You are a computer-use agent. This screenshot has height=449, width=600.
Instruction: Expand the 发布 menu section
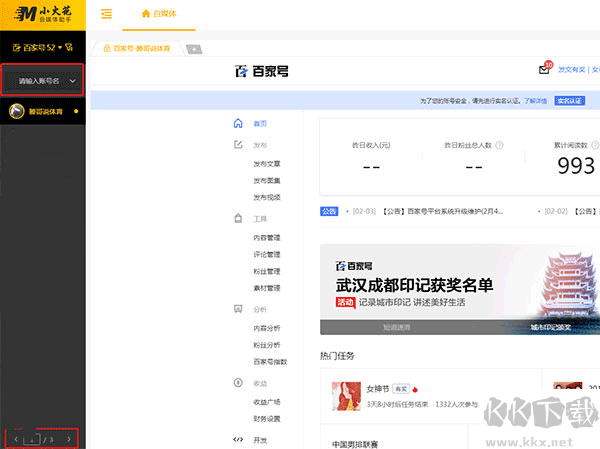260,145
